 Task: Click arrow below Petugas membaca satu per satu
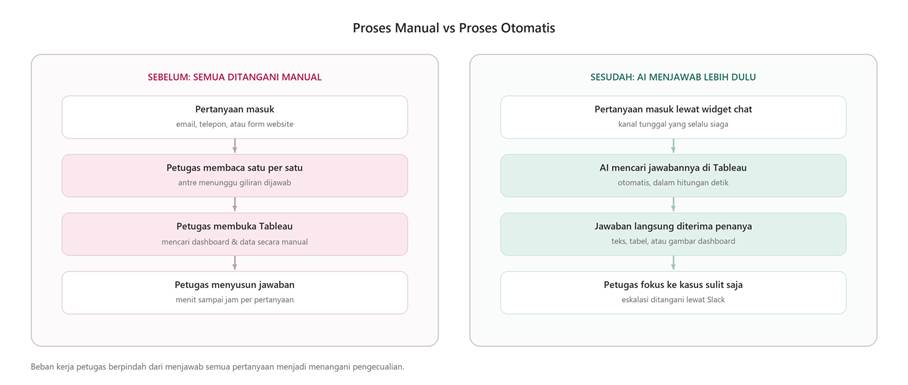(235, 204)
